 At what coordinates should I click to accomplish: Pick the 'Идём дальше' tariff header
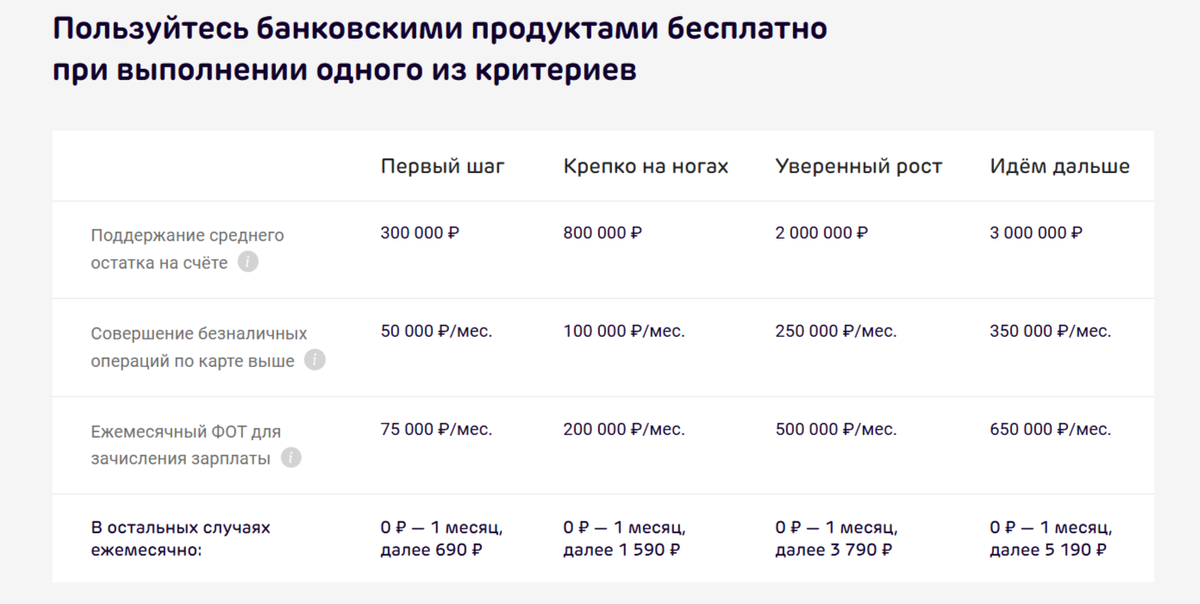[x=1060, y=167]
